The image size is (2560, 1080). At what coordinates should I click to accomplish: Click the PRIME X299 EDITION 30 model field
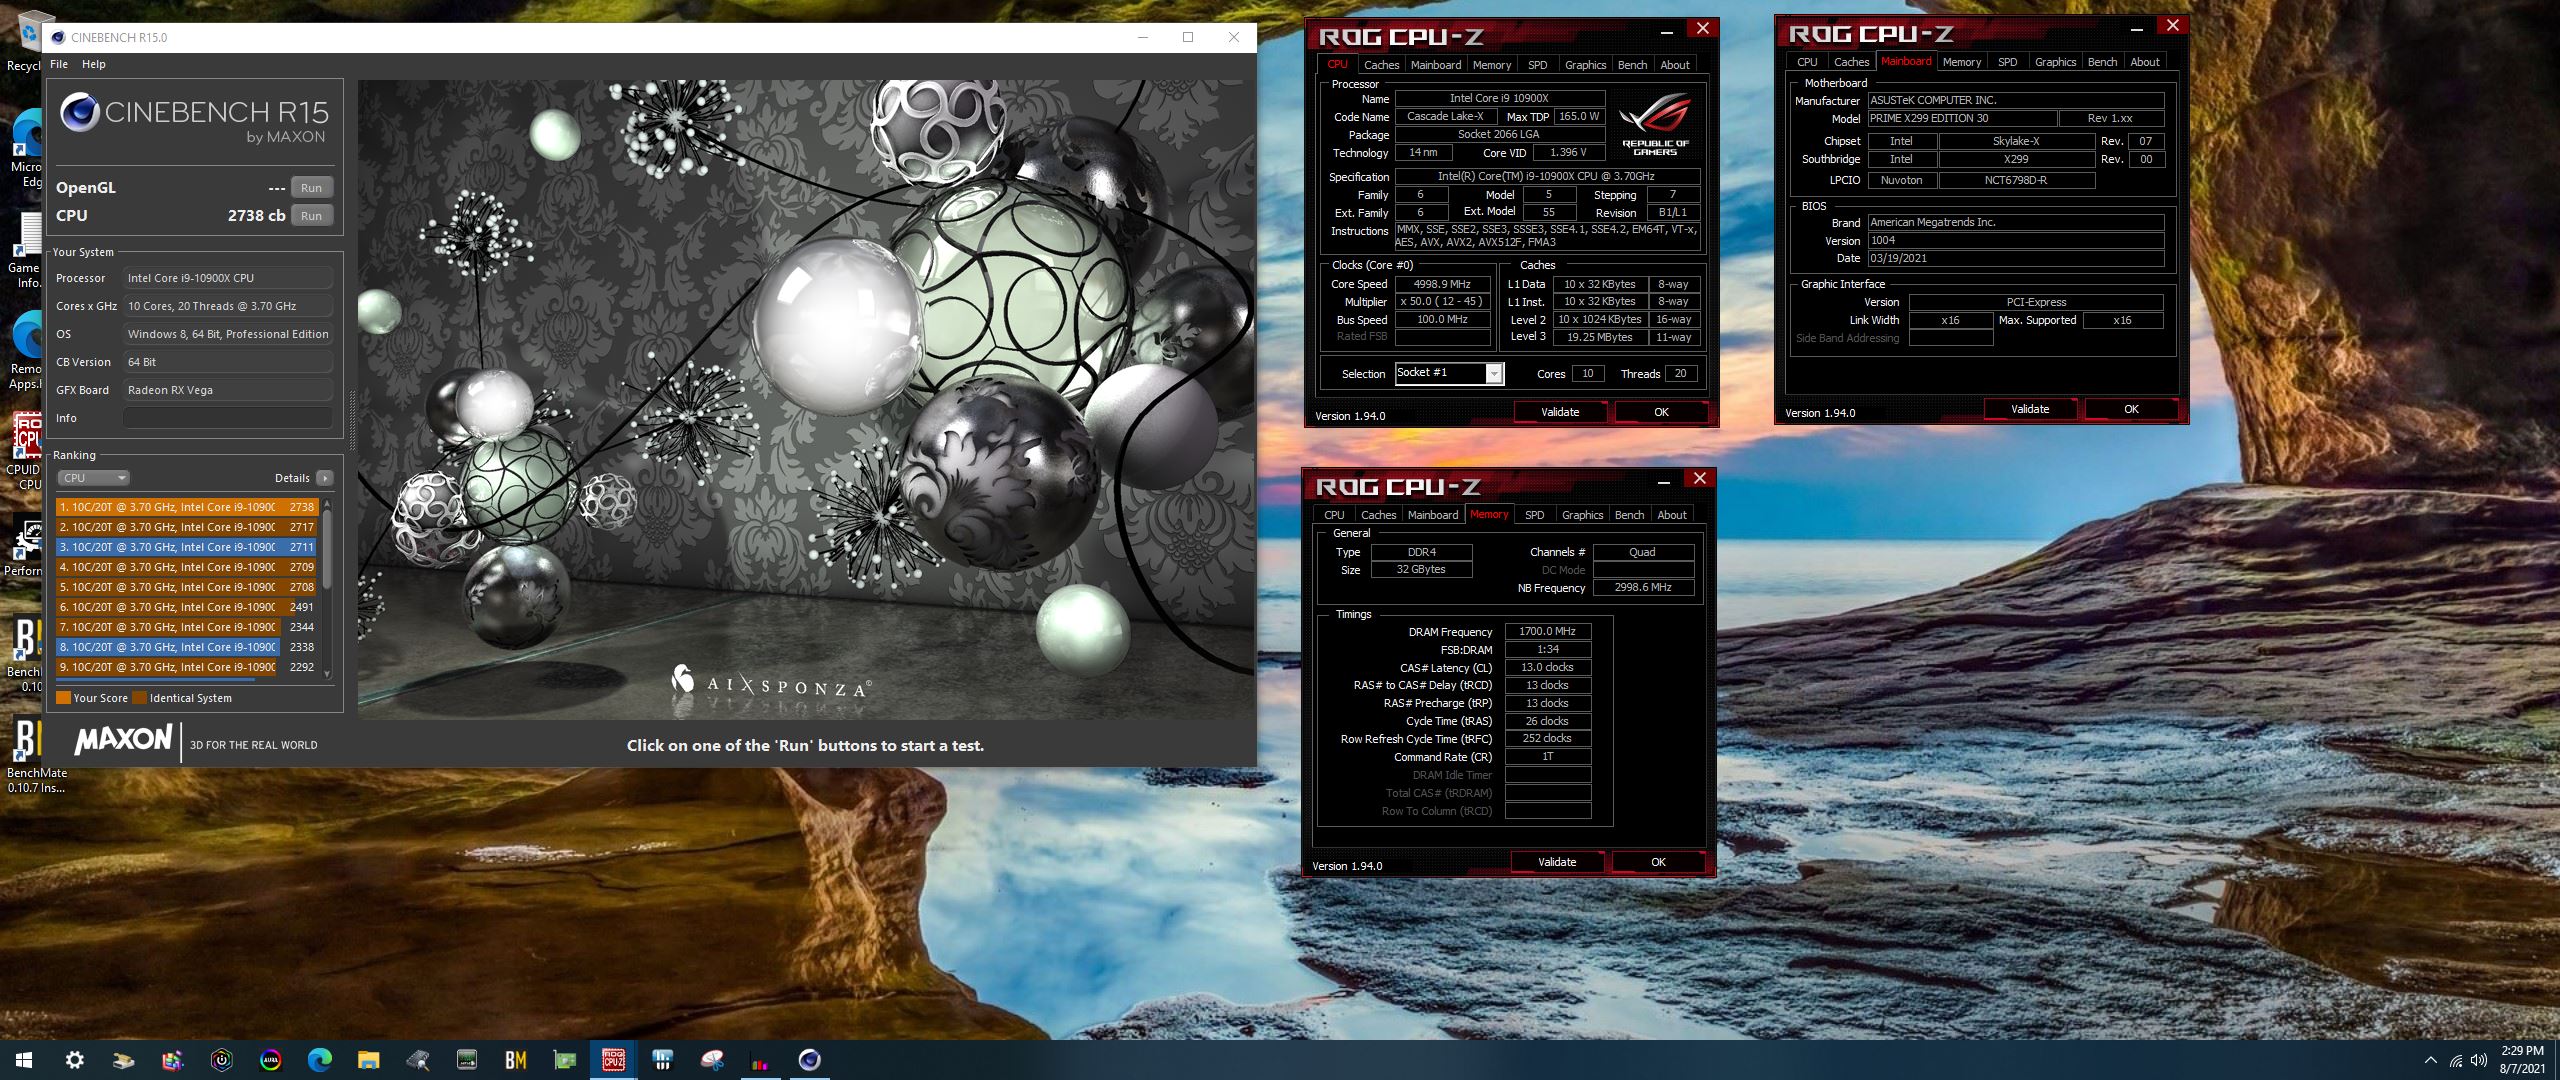[x=1962, y=118]
